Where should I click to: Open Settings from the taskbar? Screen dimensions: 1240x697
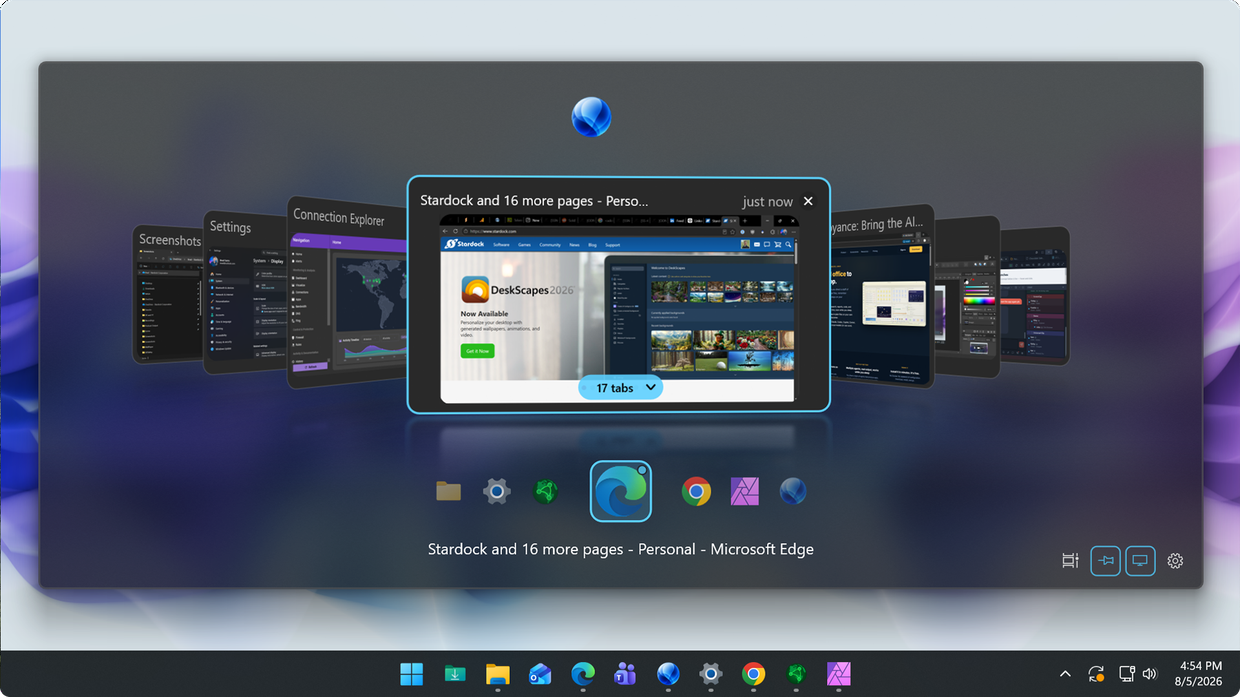tap(711, 674)
